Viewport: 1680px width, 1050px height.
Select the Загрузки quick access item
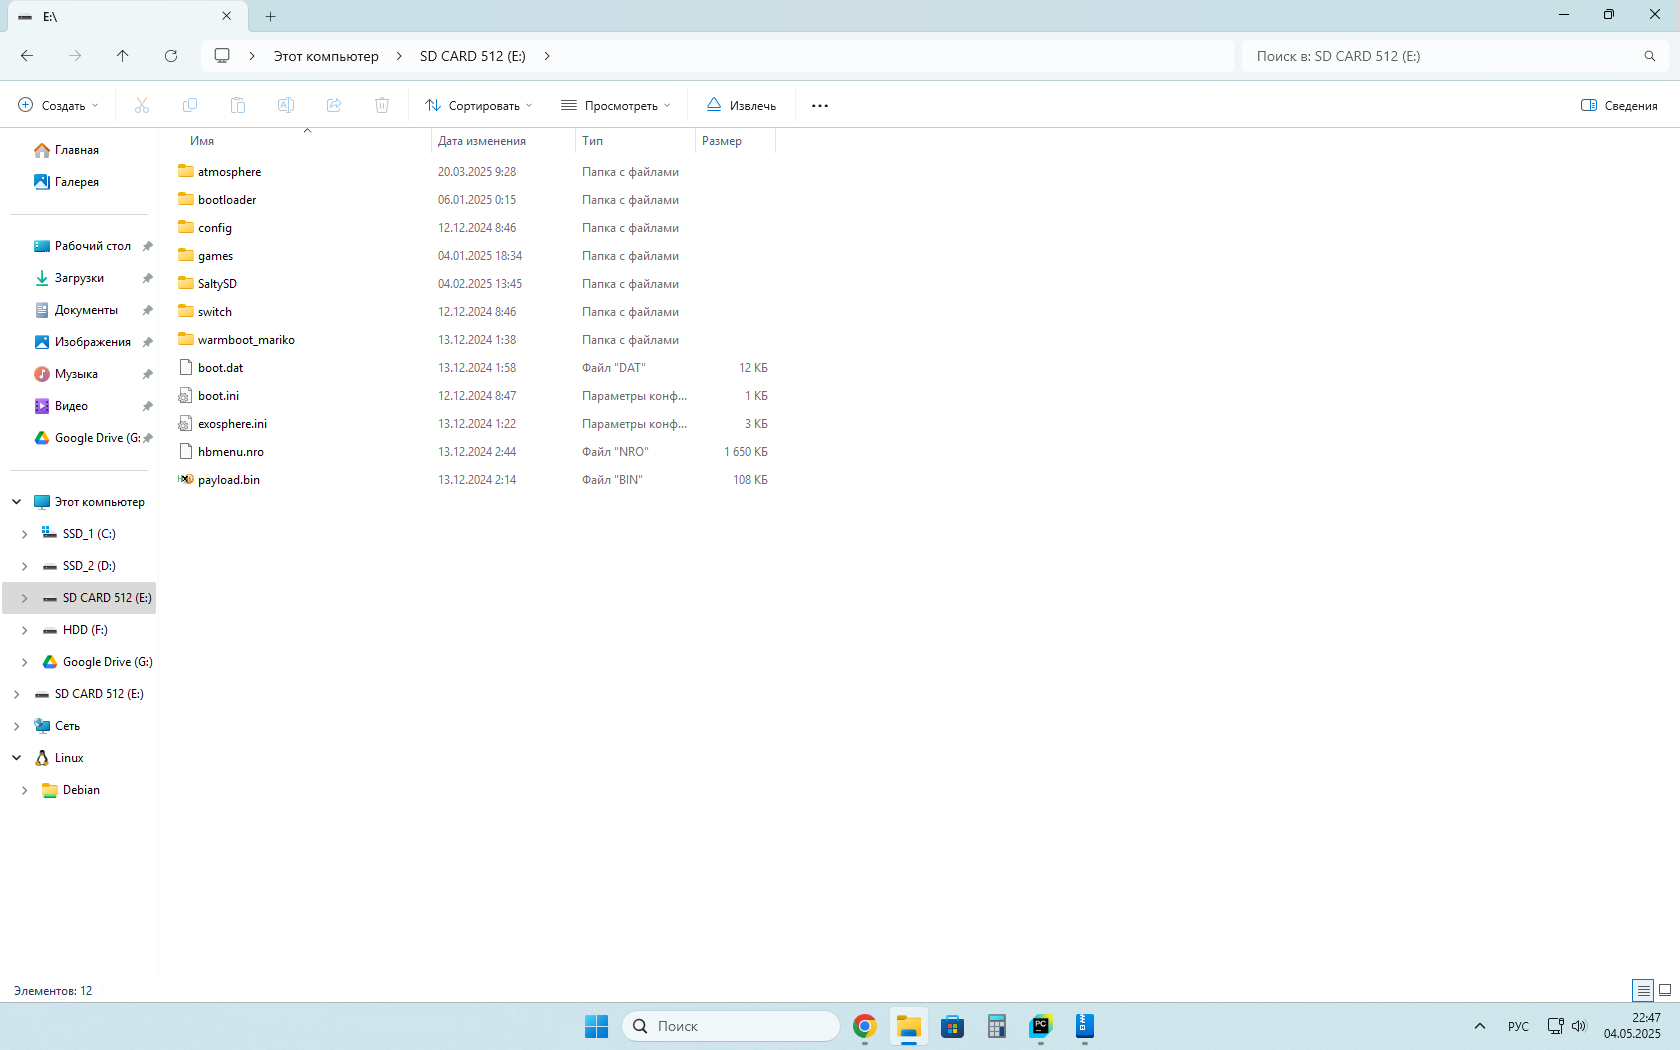pos(79,278)
